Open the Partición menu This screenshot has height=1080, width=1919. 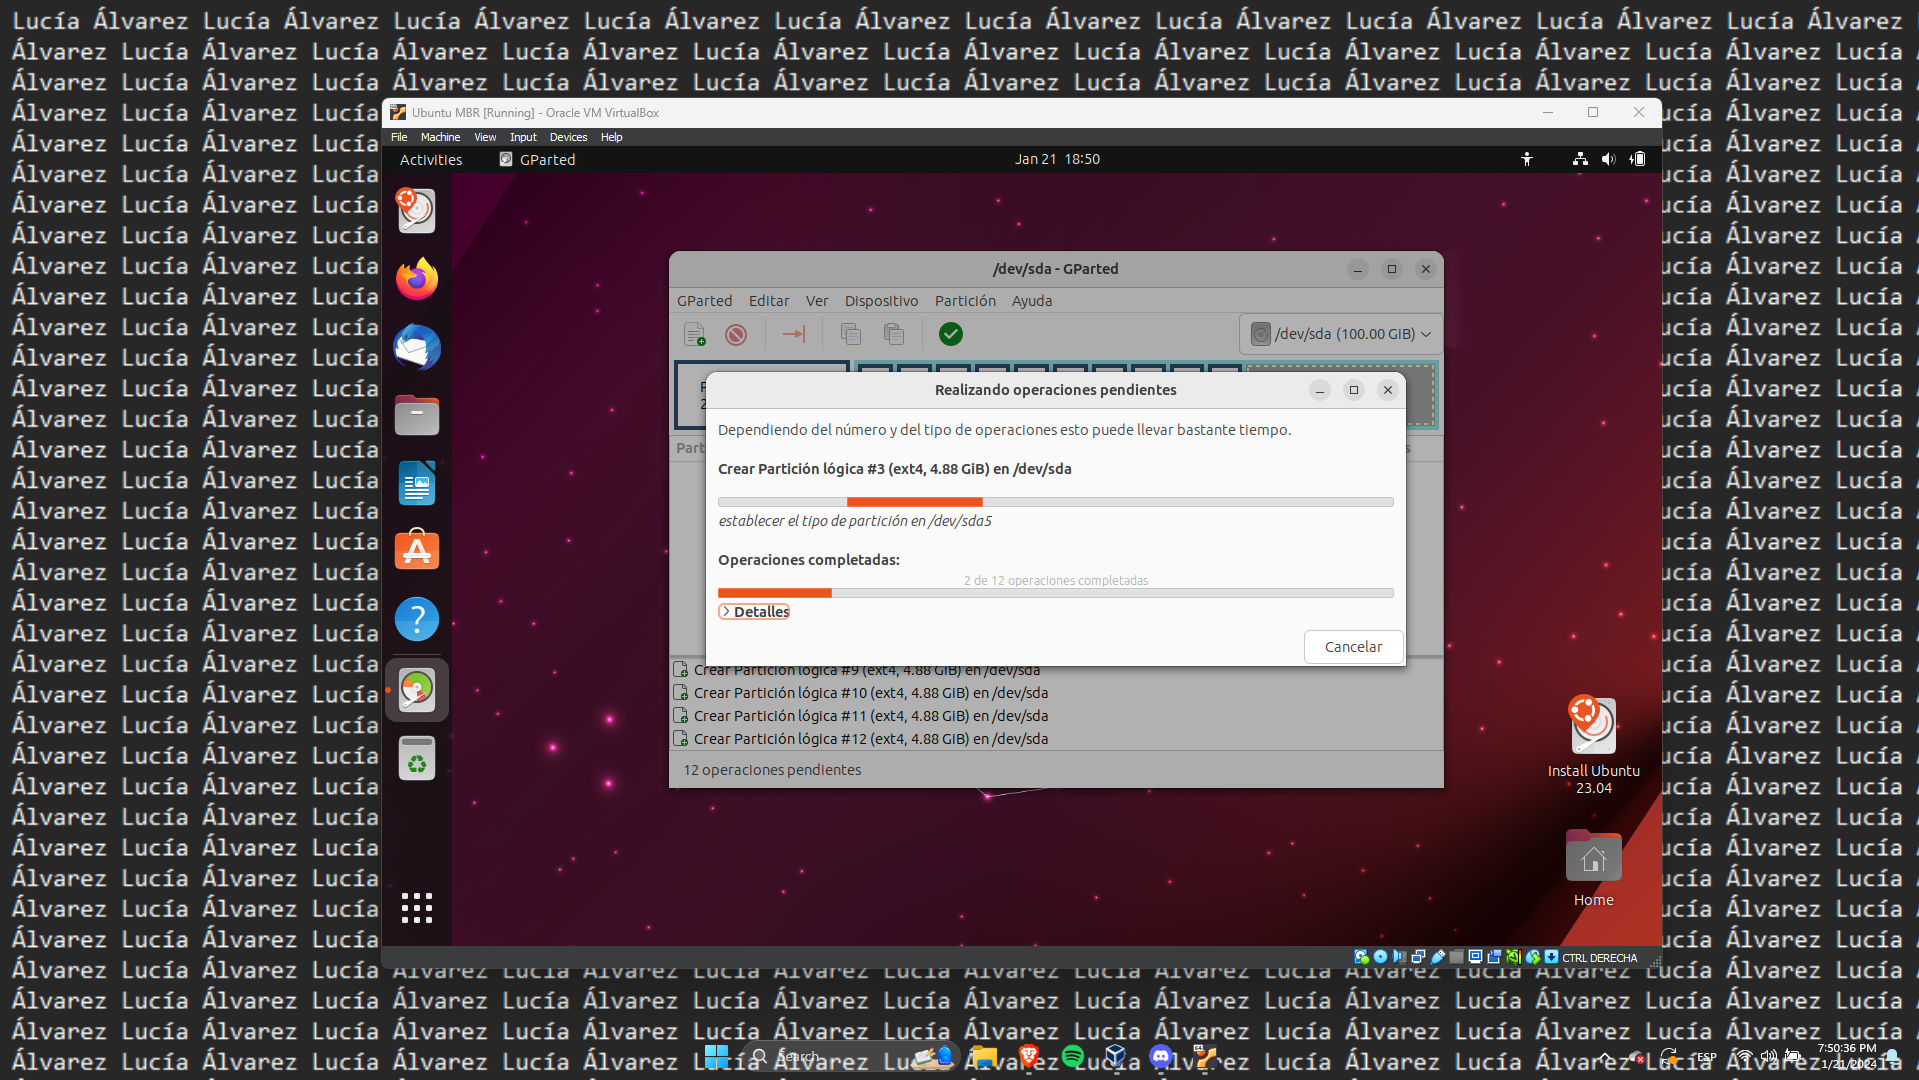(x=964, y=301)
